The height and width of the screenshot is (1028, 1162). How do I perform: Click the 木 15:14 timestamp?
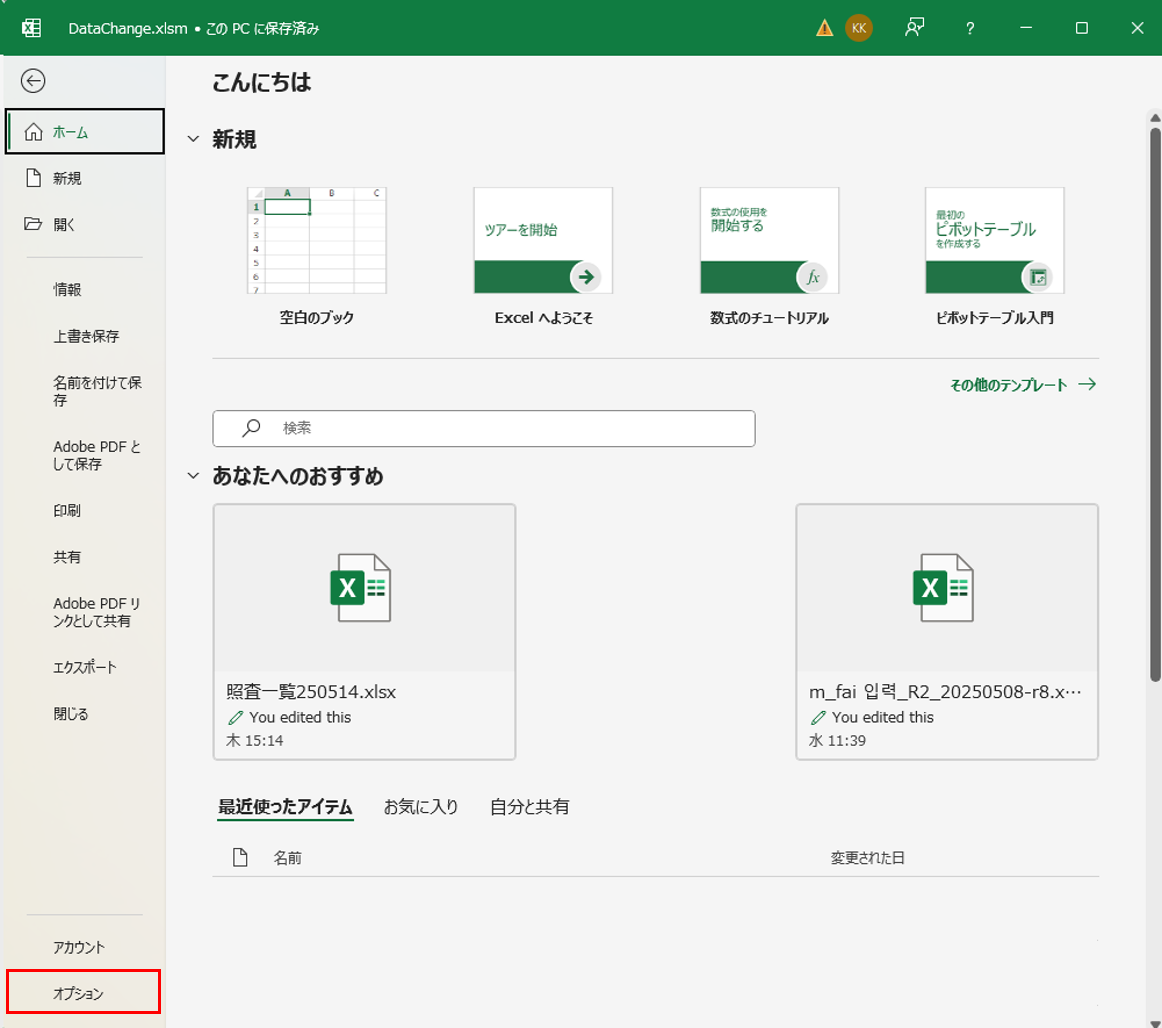pos(255,740)
